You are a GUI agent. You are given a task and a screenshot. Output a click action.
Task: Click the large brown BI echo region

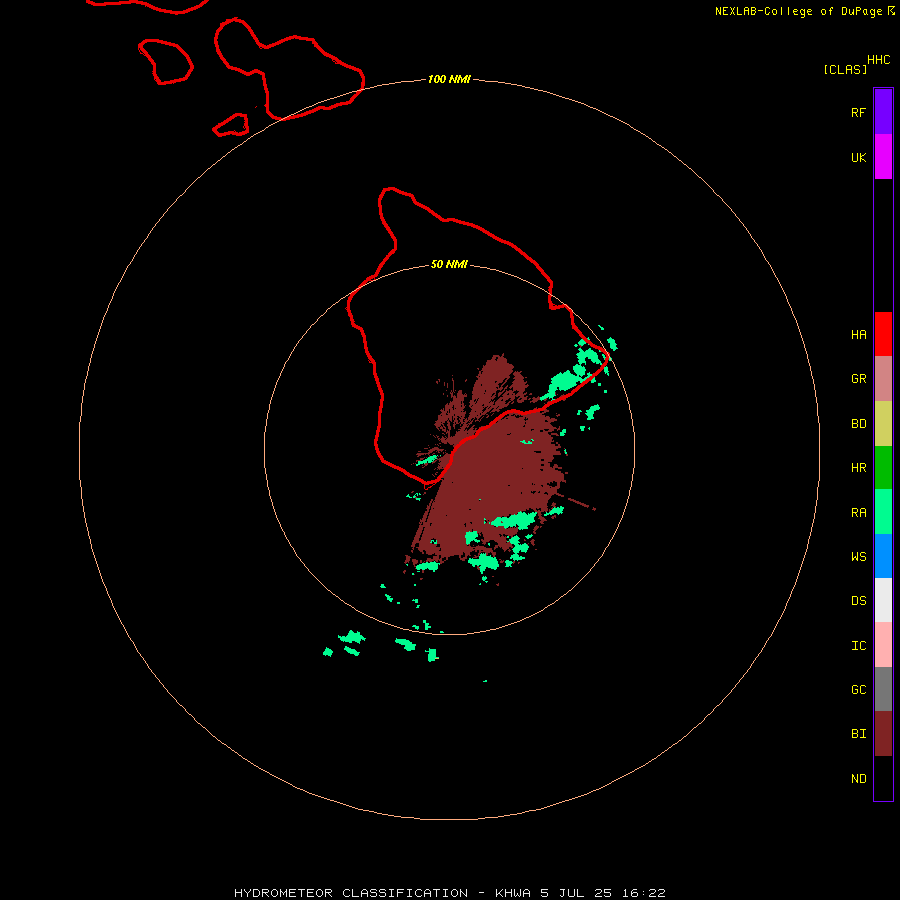click(494, 476)
